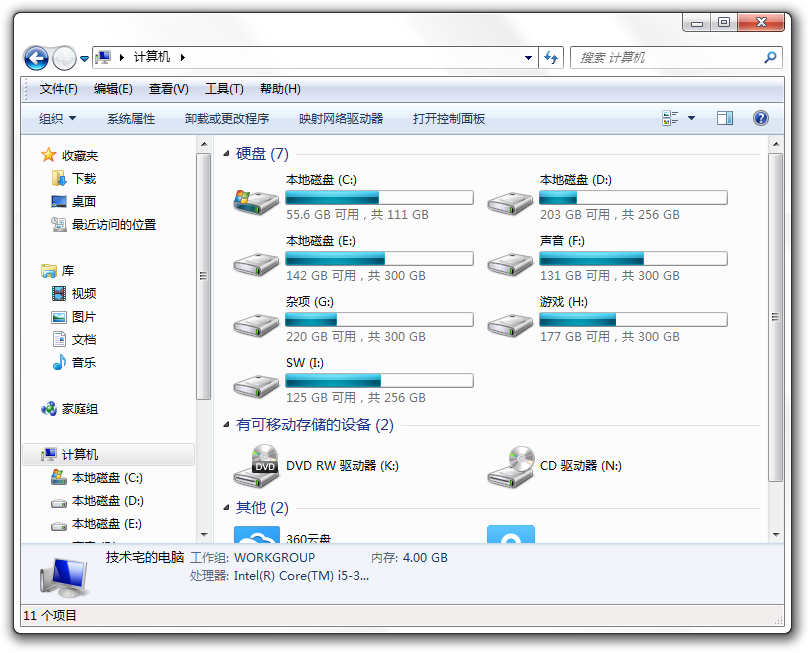Click 打开控制面板 button
Screen dimensions: 810x653
click(x=449, y=118)
